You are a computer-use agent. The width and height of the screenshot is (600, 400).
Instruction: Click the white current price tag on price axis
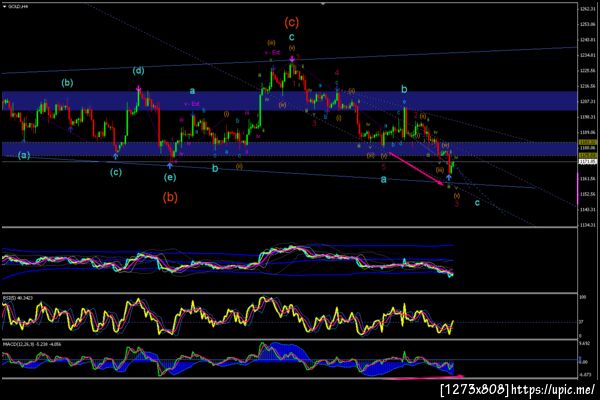click(588, 162)
